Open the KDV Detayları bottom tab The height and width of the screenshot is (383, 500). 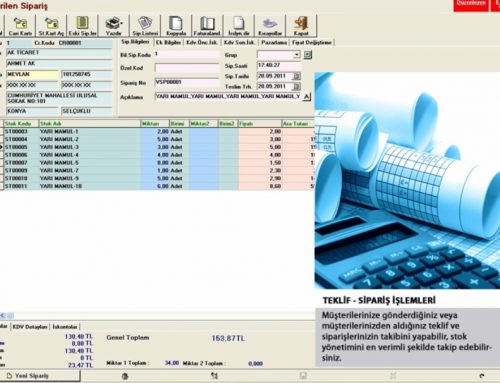coord(30,327)
